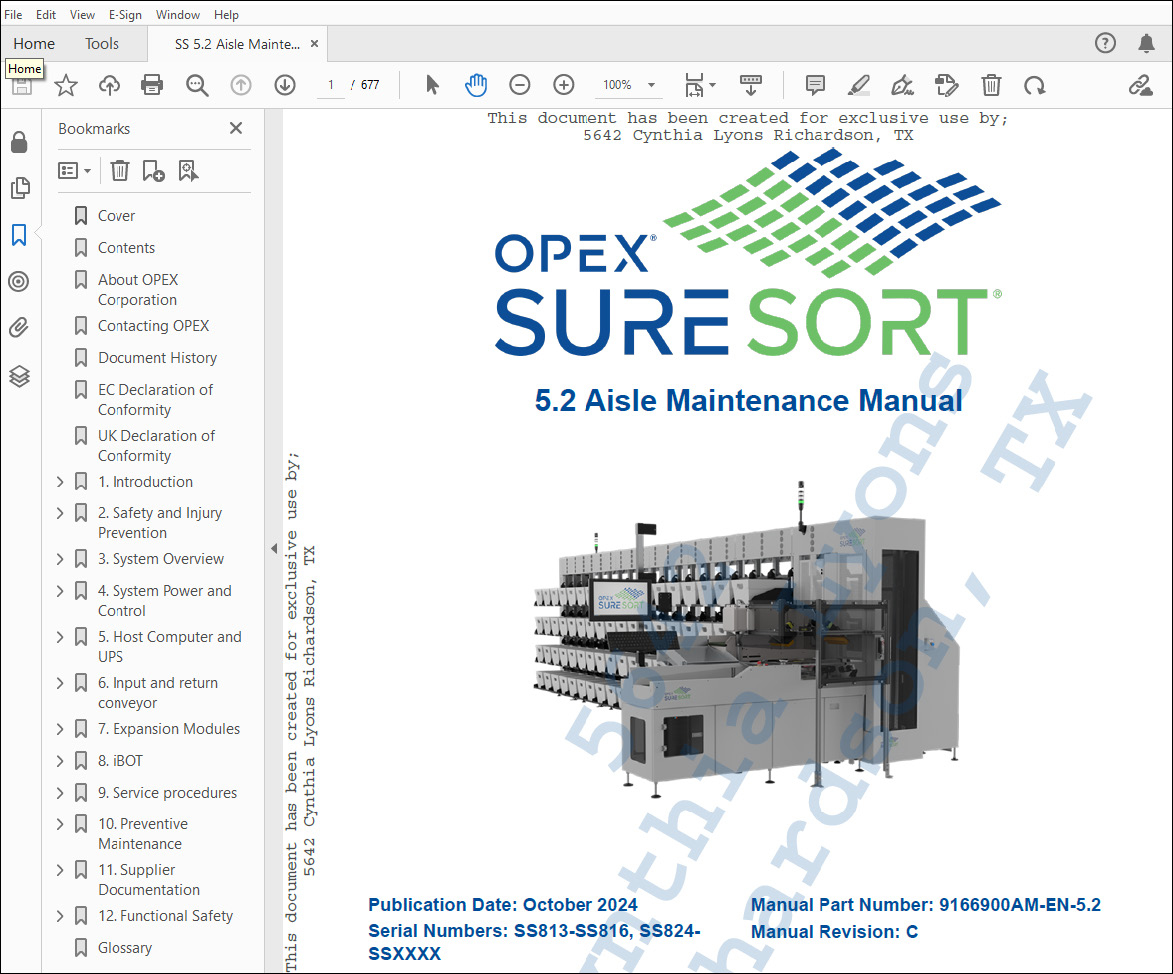Click the bookmark star icon in toolbar

66,85
